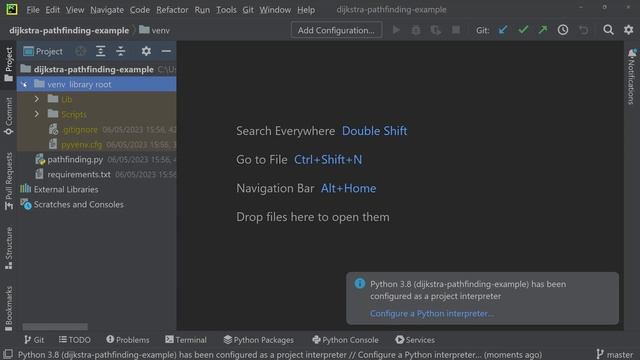
Task: Open IDE settings gear icon top right
Action: [629, 30]
